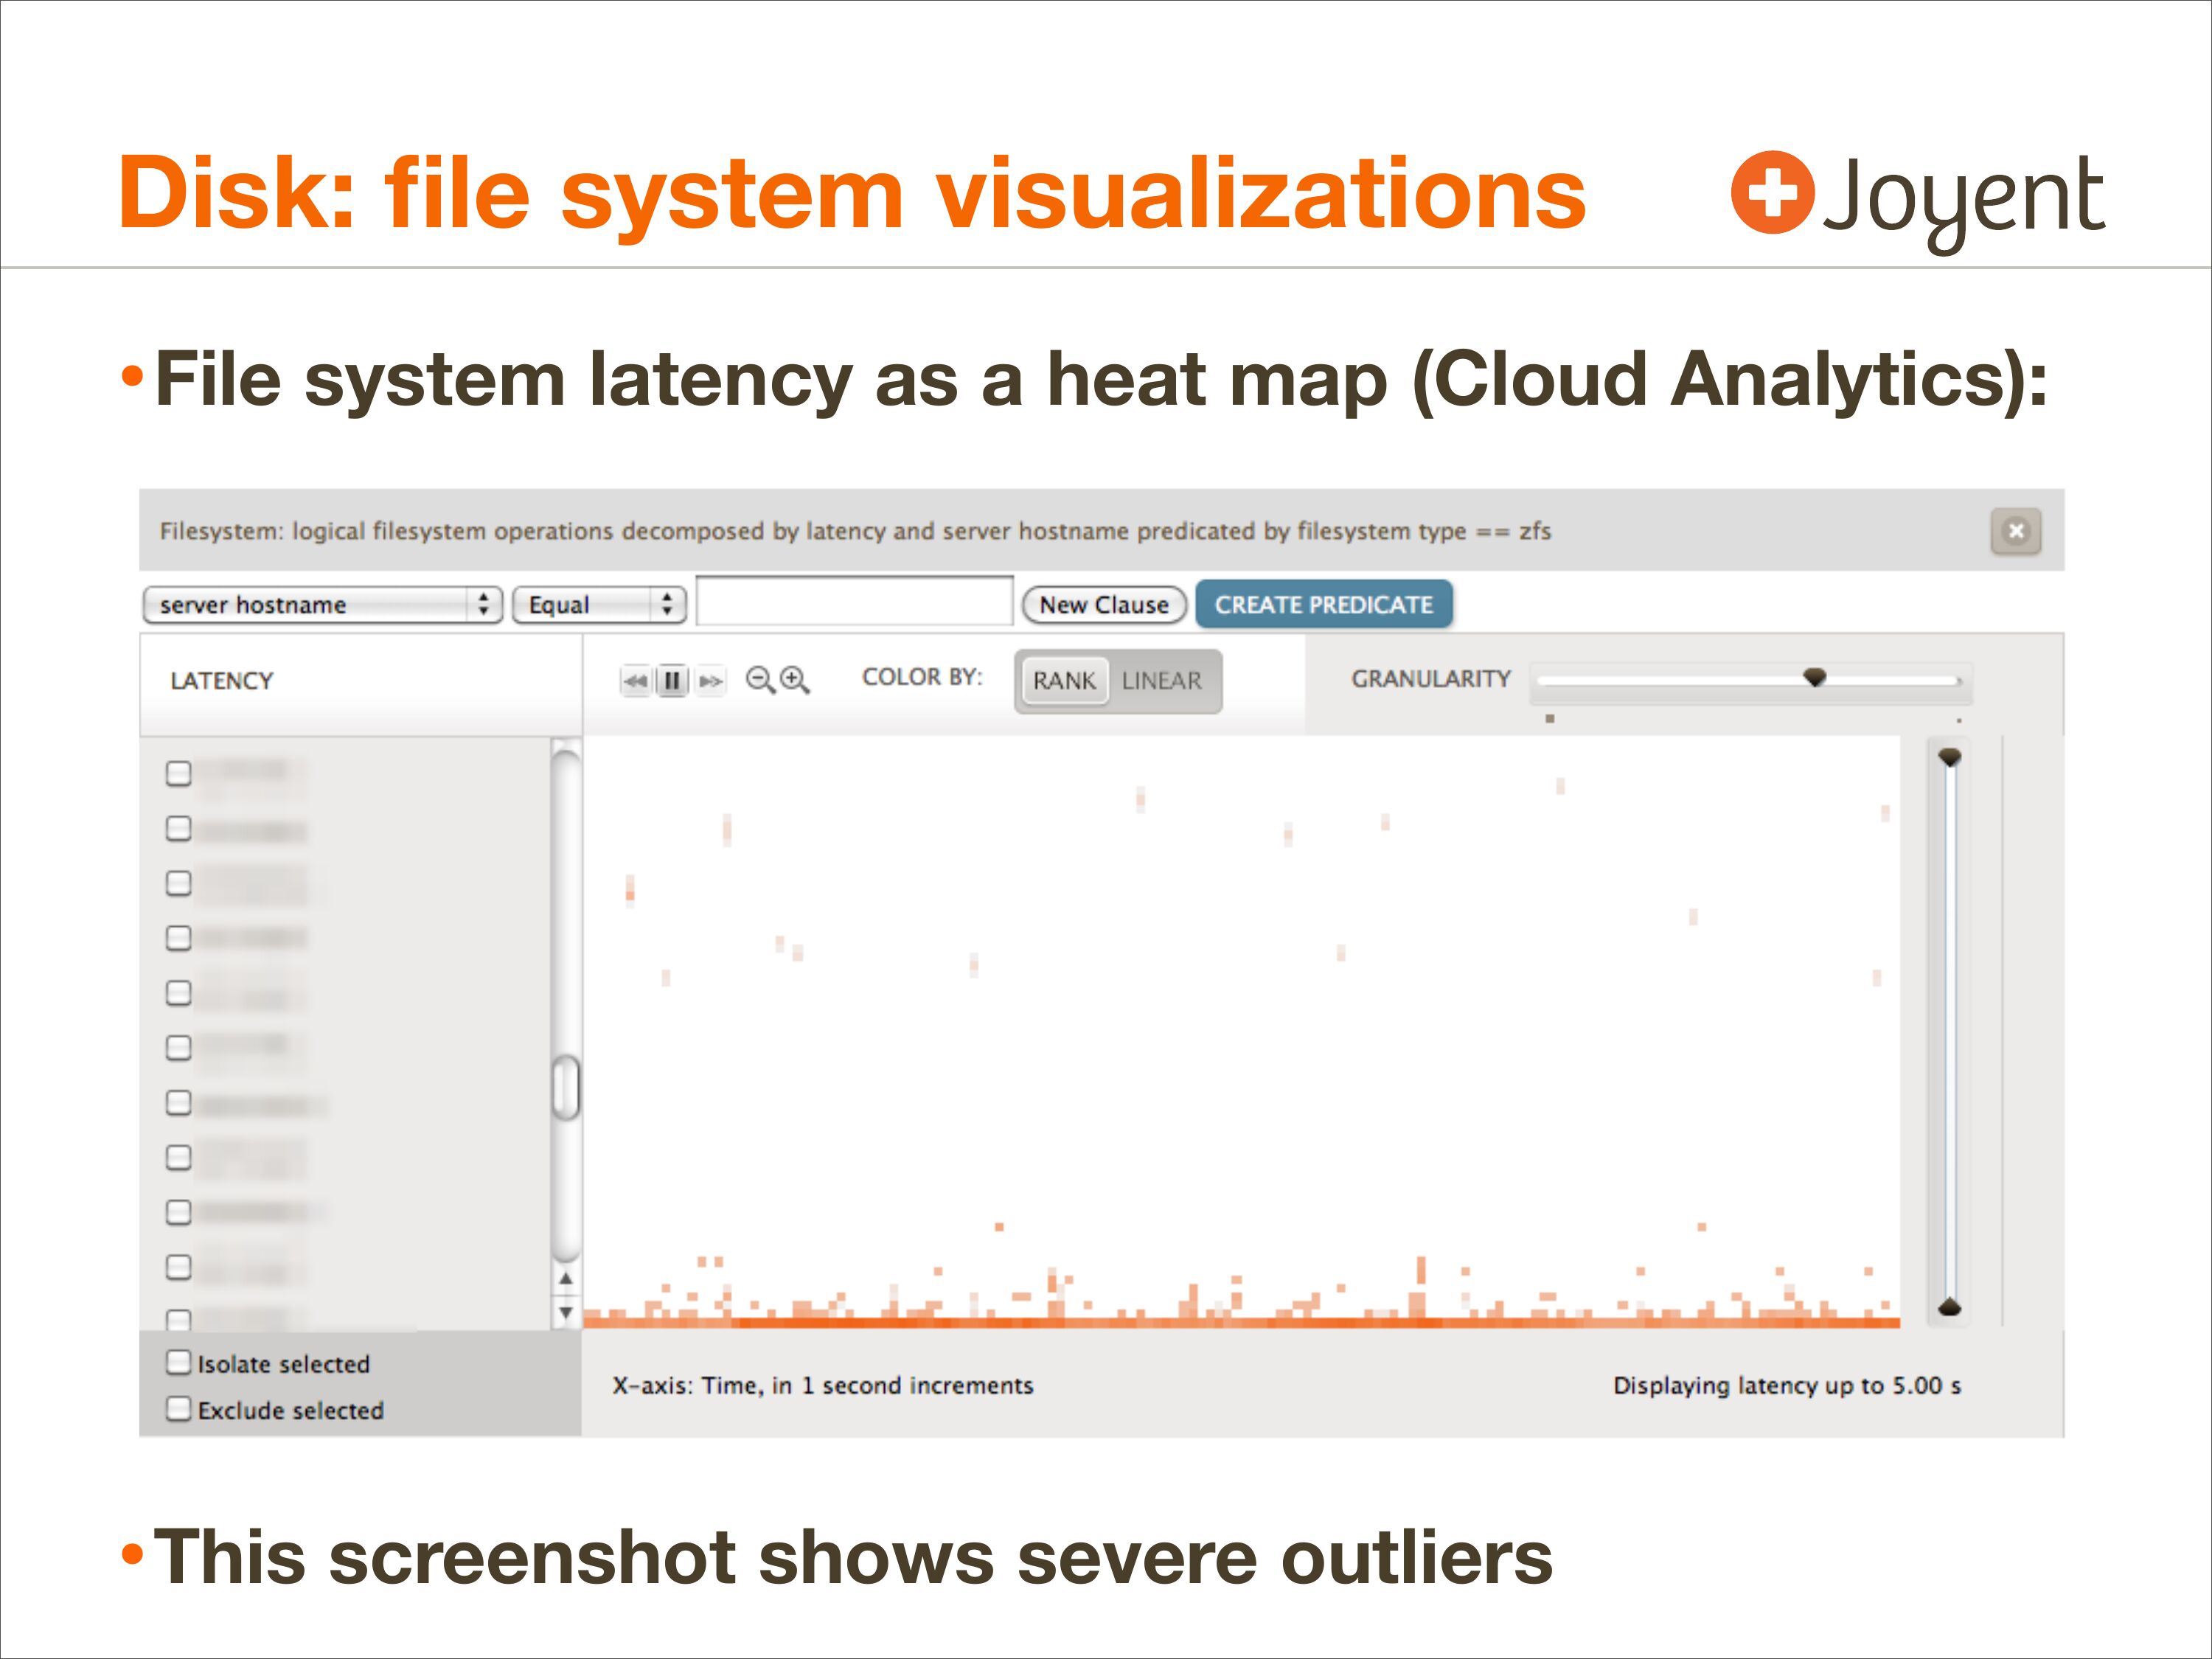Click the New Clause button

point(1104,604)
